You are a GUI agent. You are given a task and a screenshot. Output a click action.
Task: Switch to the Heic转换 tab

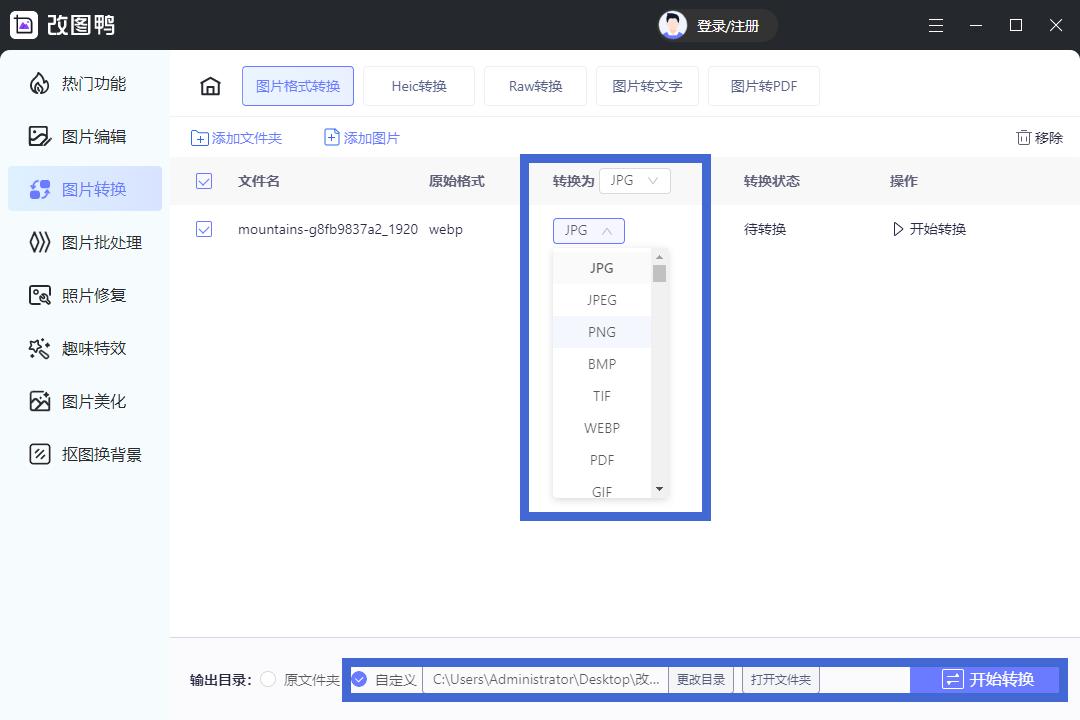coord(419,86)
